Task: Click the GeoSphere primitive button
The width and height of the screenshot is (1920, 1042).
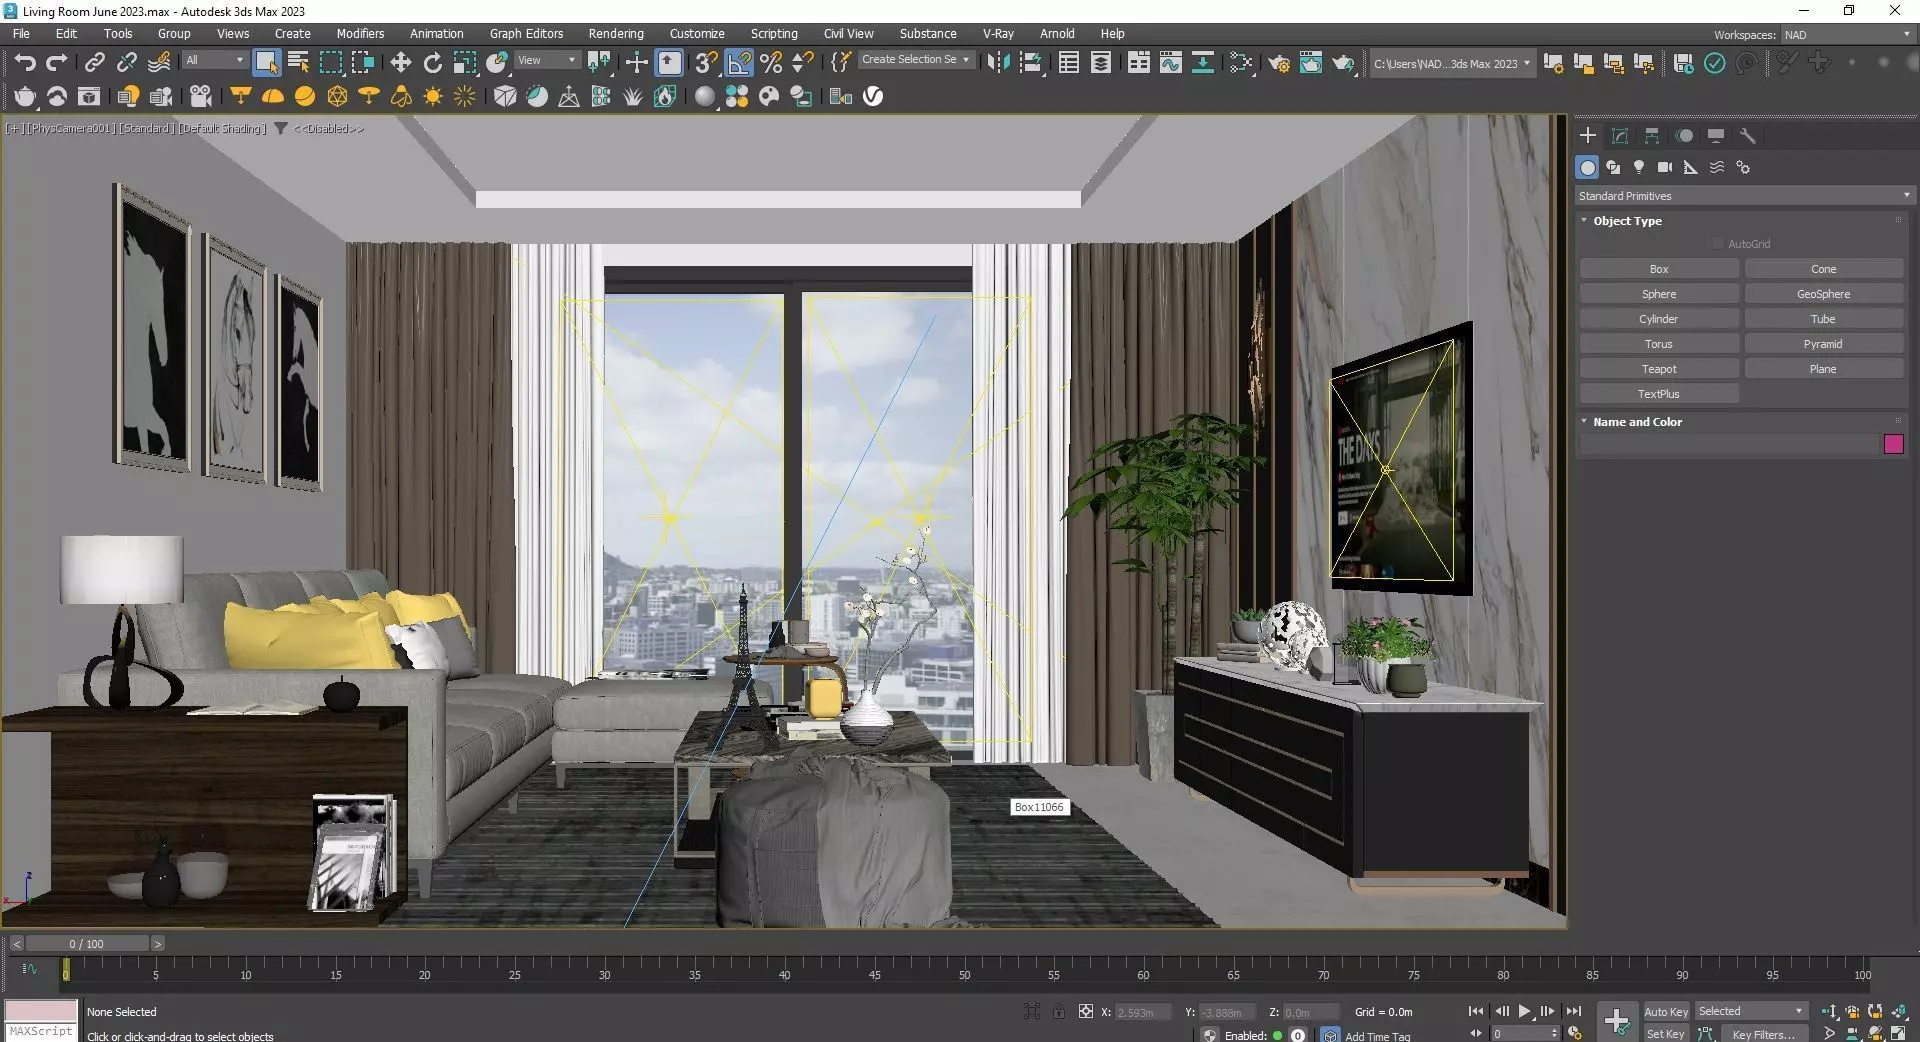Action: pos(1823,294)
